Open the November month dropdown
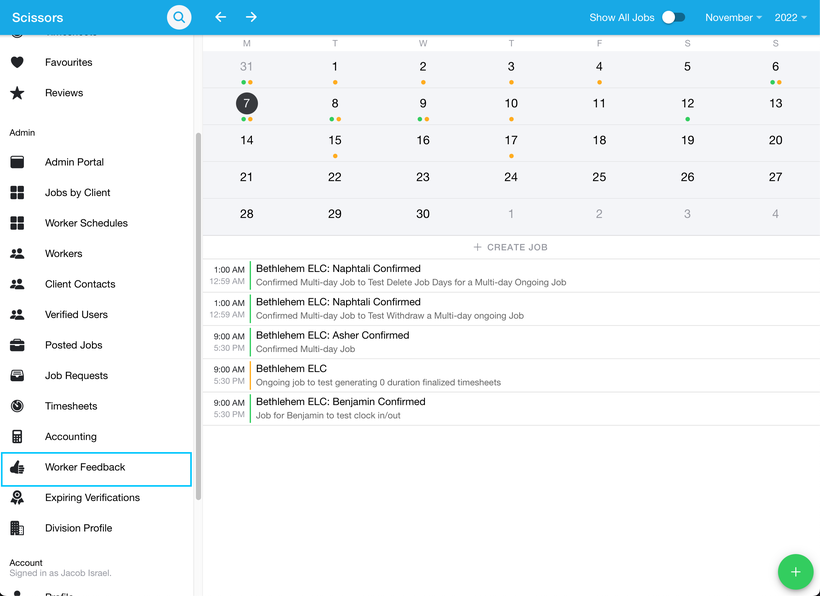This screenshot has height=596, width=820. coord(733,17)
